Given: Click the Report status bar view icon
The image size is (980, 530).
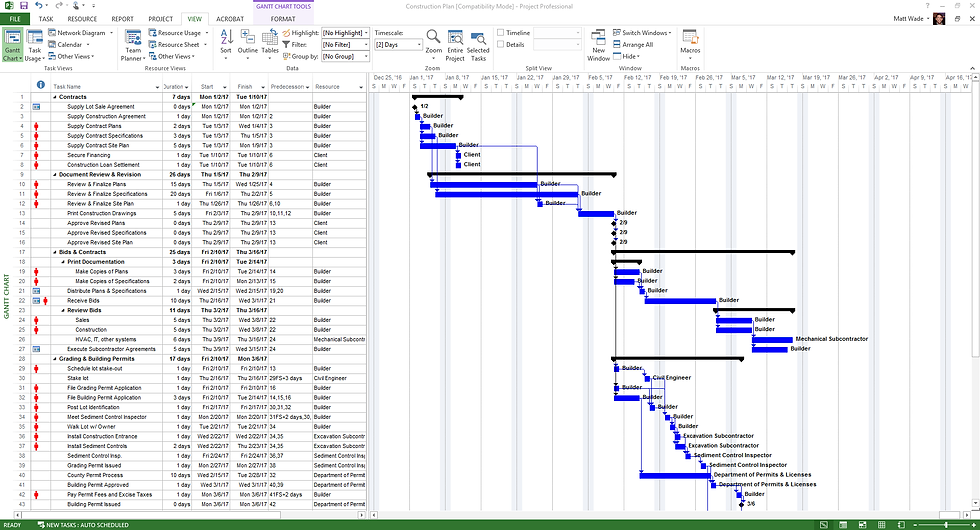Looking at the screenshot, I should pos(901,525).
